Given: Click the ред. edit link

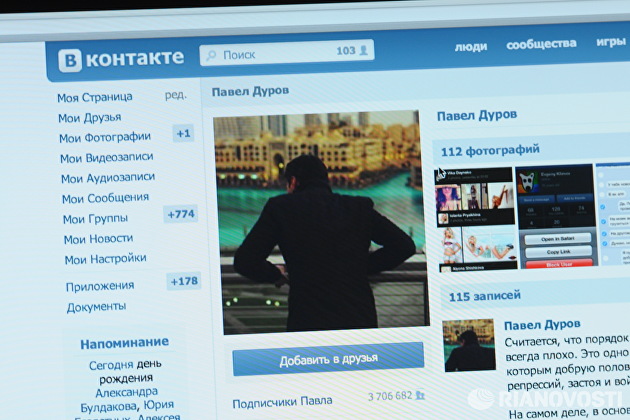Looking at the screenshot, I should pyautogui.click(x=176, y=95).
